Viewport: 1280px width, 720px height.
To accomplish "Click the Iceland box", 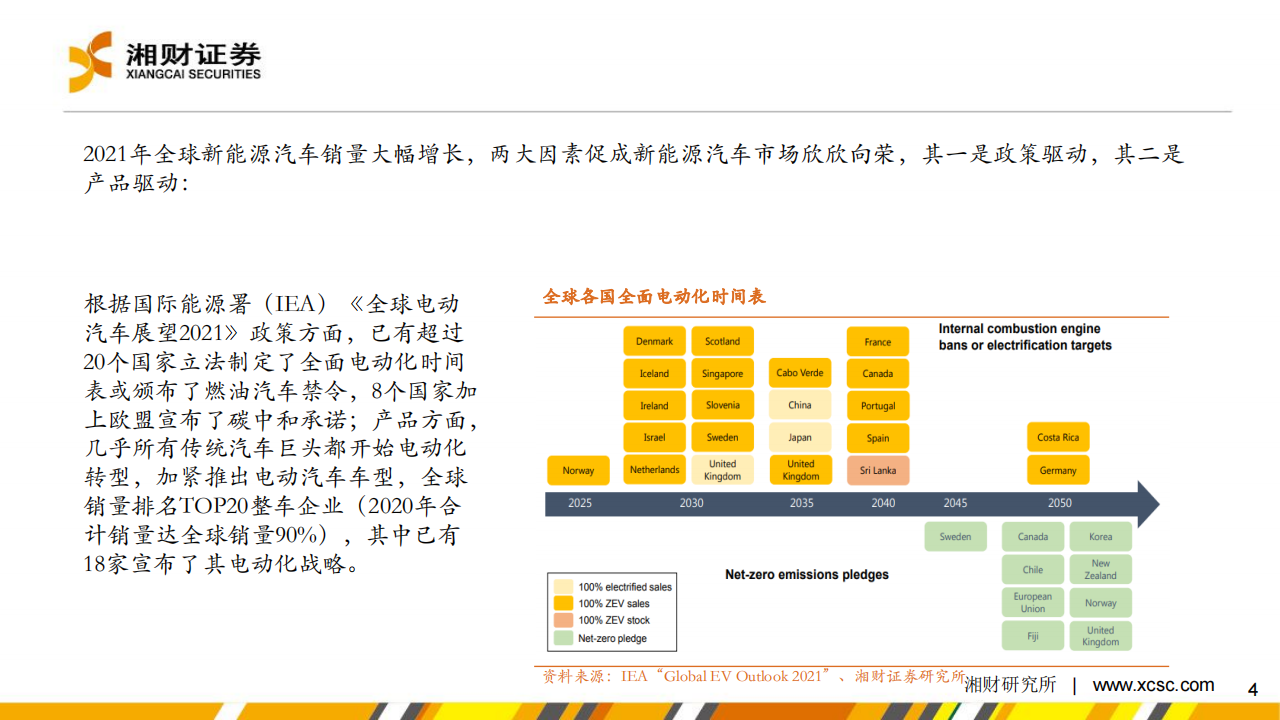I will tap(655, 373).
